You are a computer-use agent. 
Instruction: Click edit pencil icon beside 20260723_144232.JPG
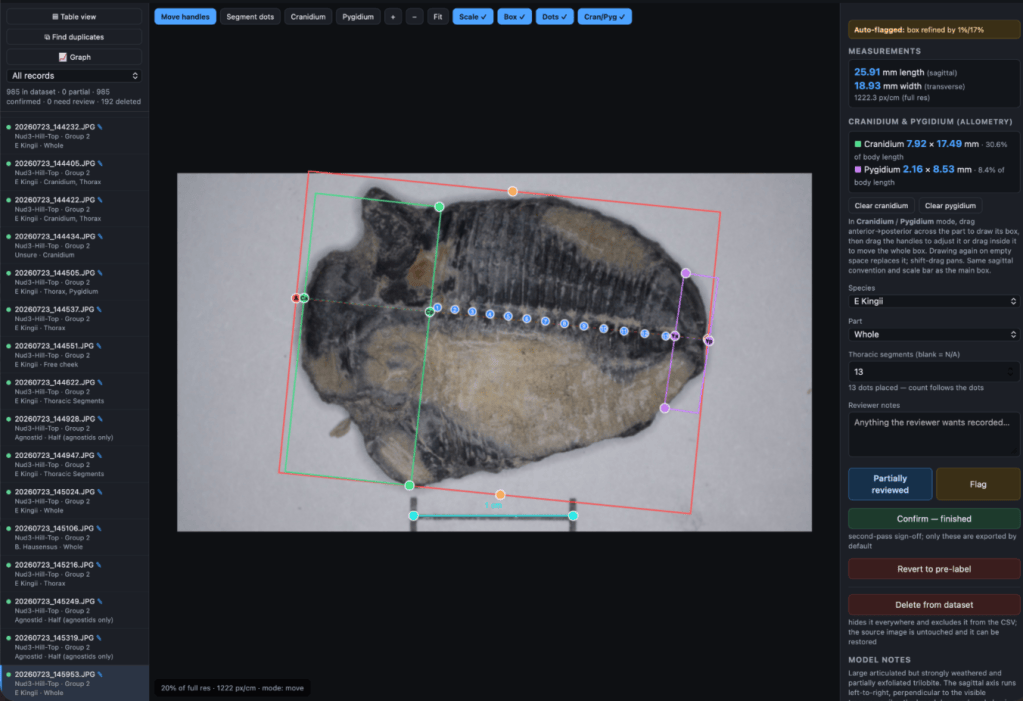coord(100,127)
